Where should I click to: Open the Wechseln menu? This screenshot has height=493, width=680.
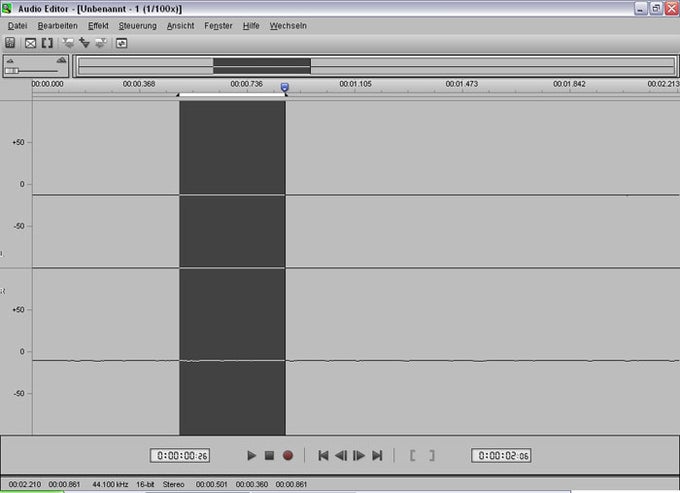[x=288, y=26]
